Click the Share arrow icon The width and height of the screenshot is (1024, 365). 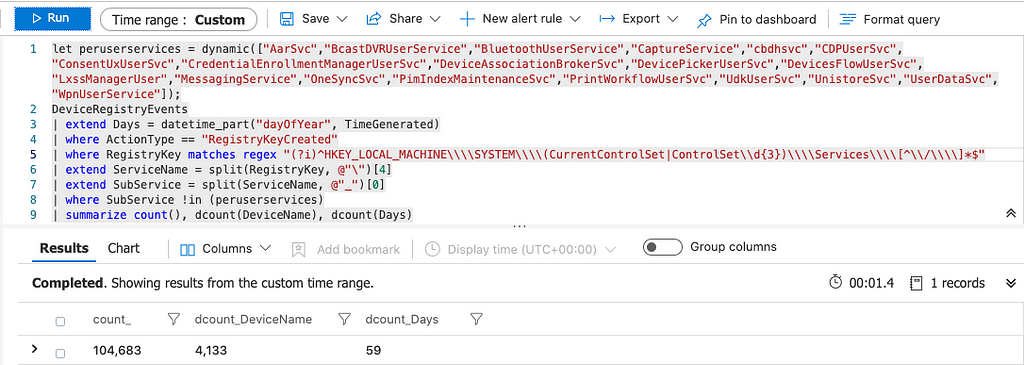(x=374, y=19)
